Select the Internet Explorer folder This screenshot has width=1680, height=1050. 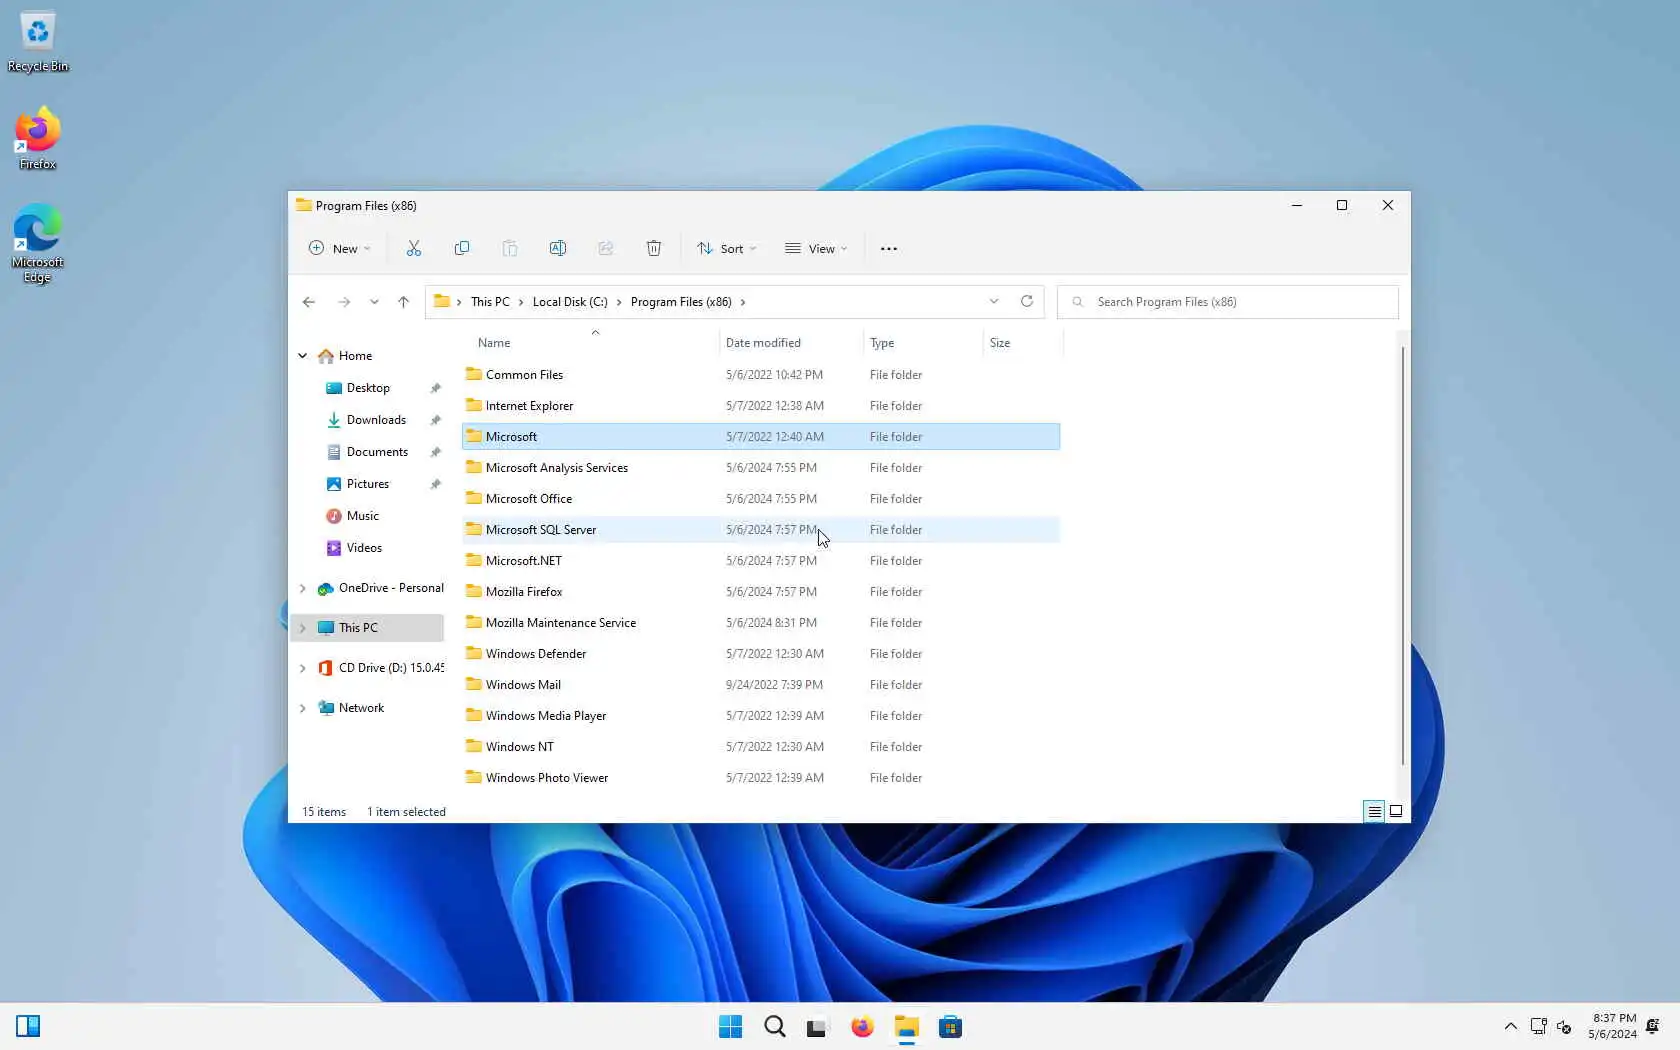pos(761,406)
